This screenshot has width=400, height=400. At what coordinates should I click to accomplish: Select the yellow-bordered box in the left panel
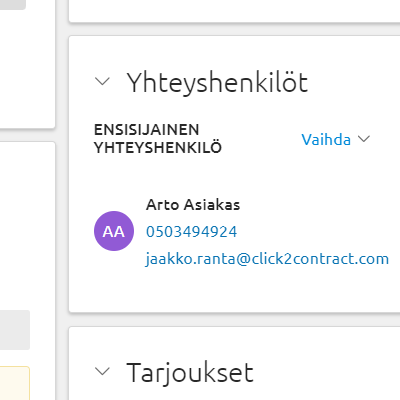coord(15,383)
